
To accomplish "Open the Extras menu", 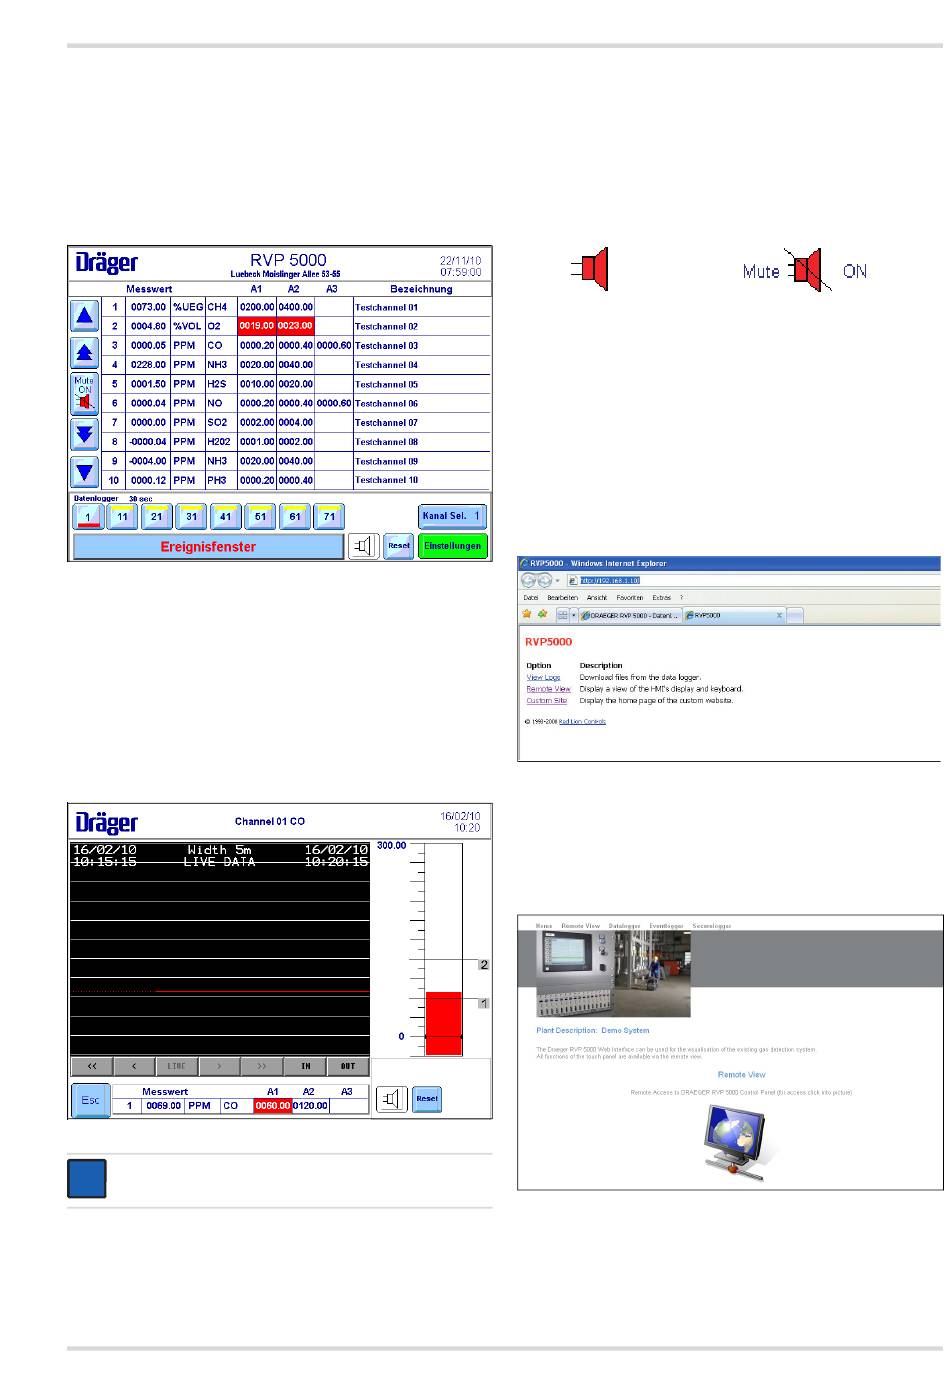I will point(662,598).
